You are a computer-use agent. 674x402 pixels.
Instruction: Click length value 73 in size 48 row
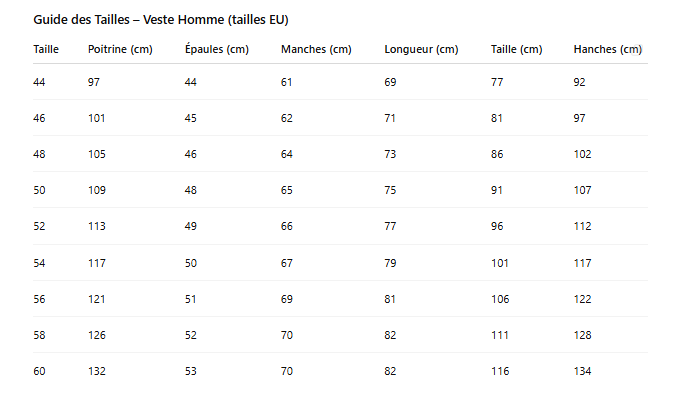pyautogui.click(x=390, y=154)
